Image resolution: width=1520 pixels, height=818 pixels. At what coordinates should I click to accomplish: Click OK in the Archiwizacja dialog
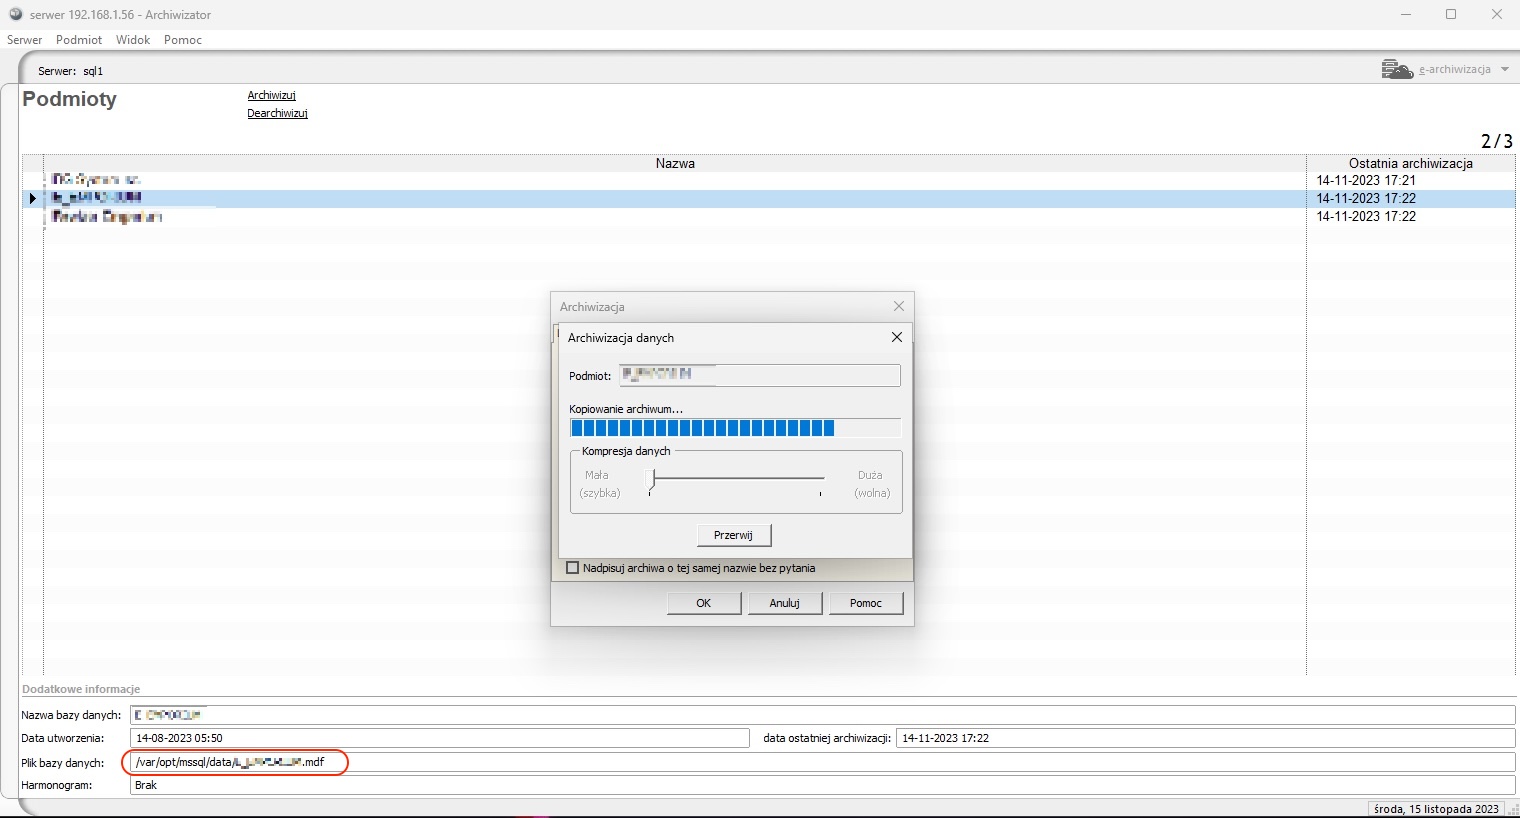(x=704, y=603)
